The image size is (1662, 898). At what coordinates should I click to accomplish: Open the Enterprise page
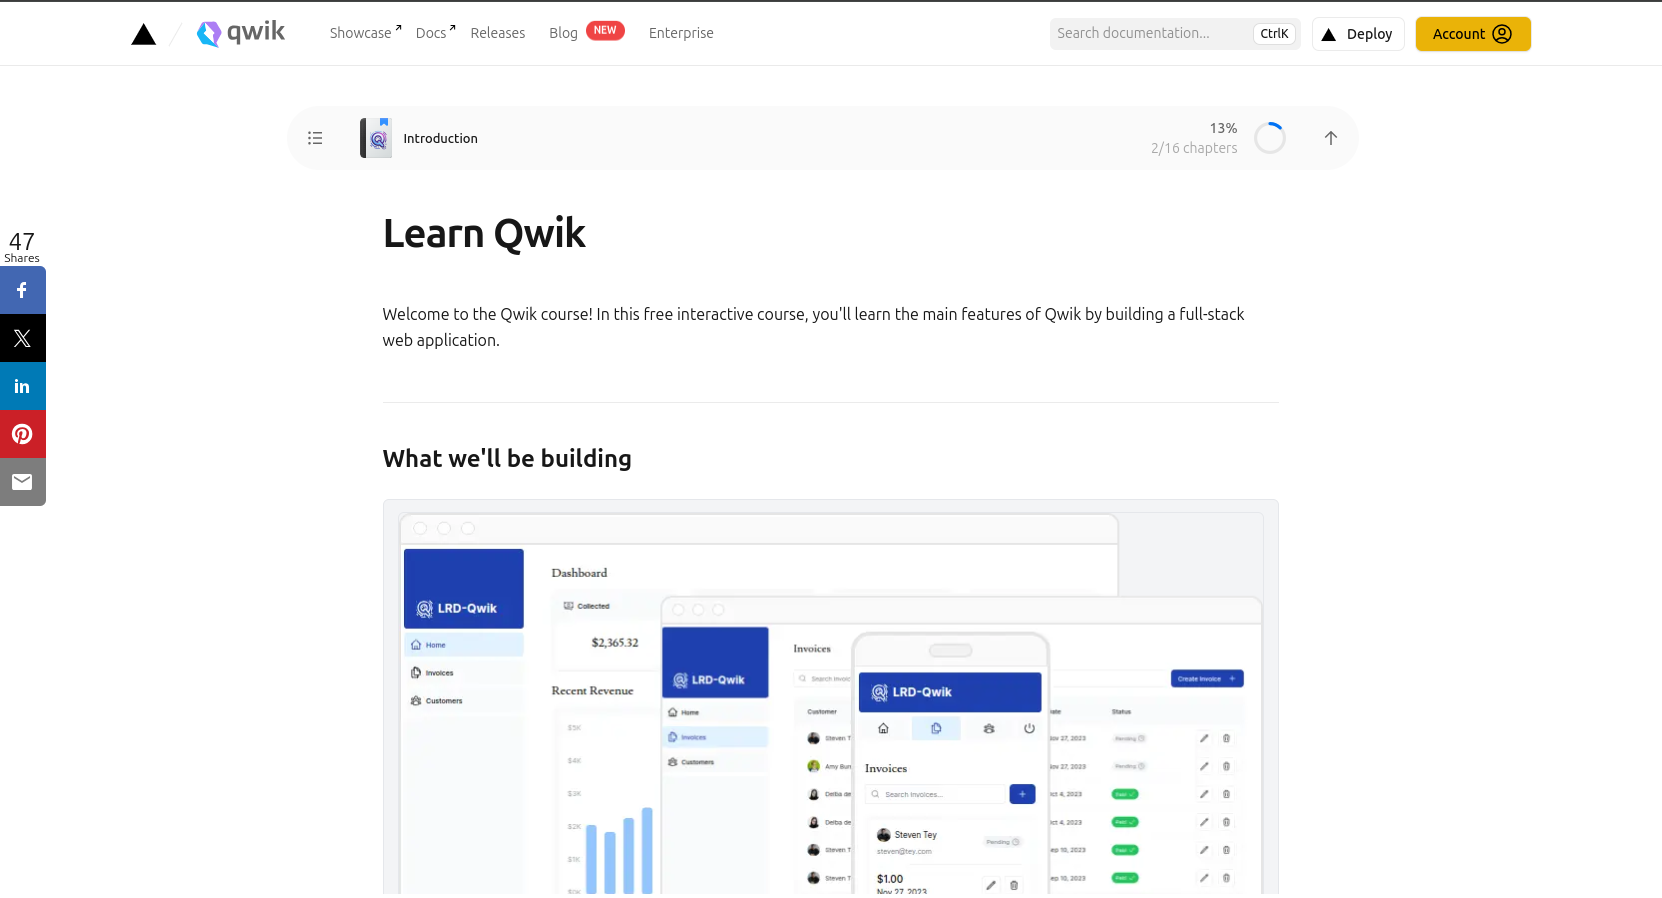[x=681, y=33]
